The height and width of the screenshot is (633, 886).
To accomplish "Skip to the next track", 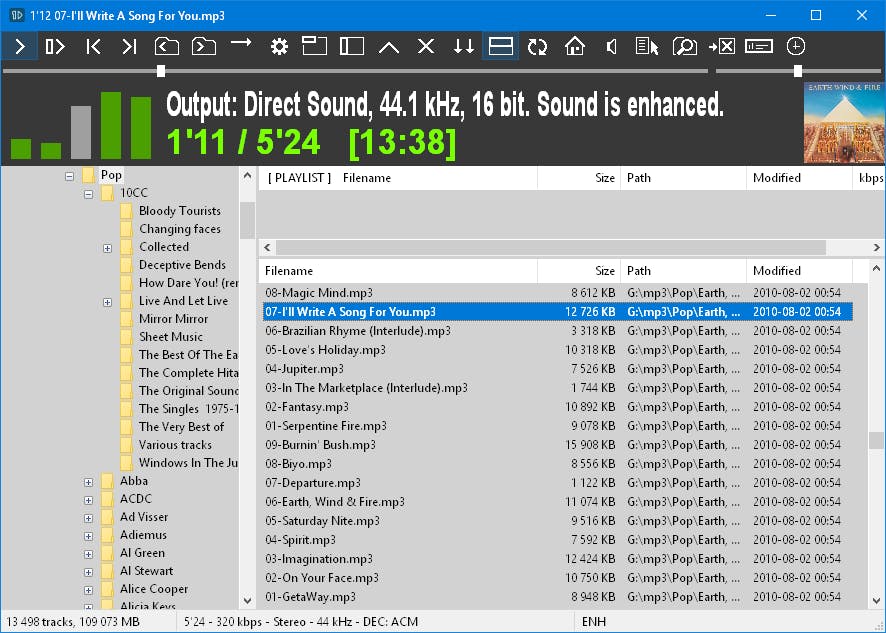I will [129, 46].
